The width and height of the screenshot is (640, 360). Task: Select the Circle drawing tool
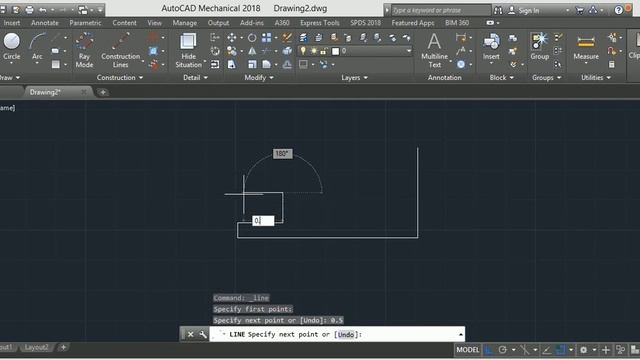[11, 47]
